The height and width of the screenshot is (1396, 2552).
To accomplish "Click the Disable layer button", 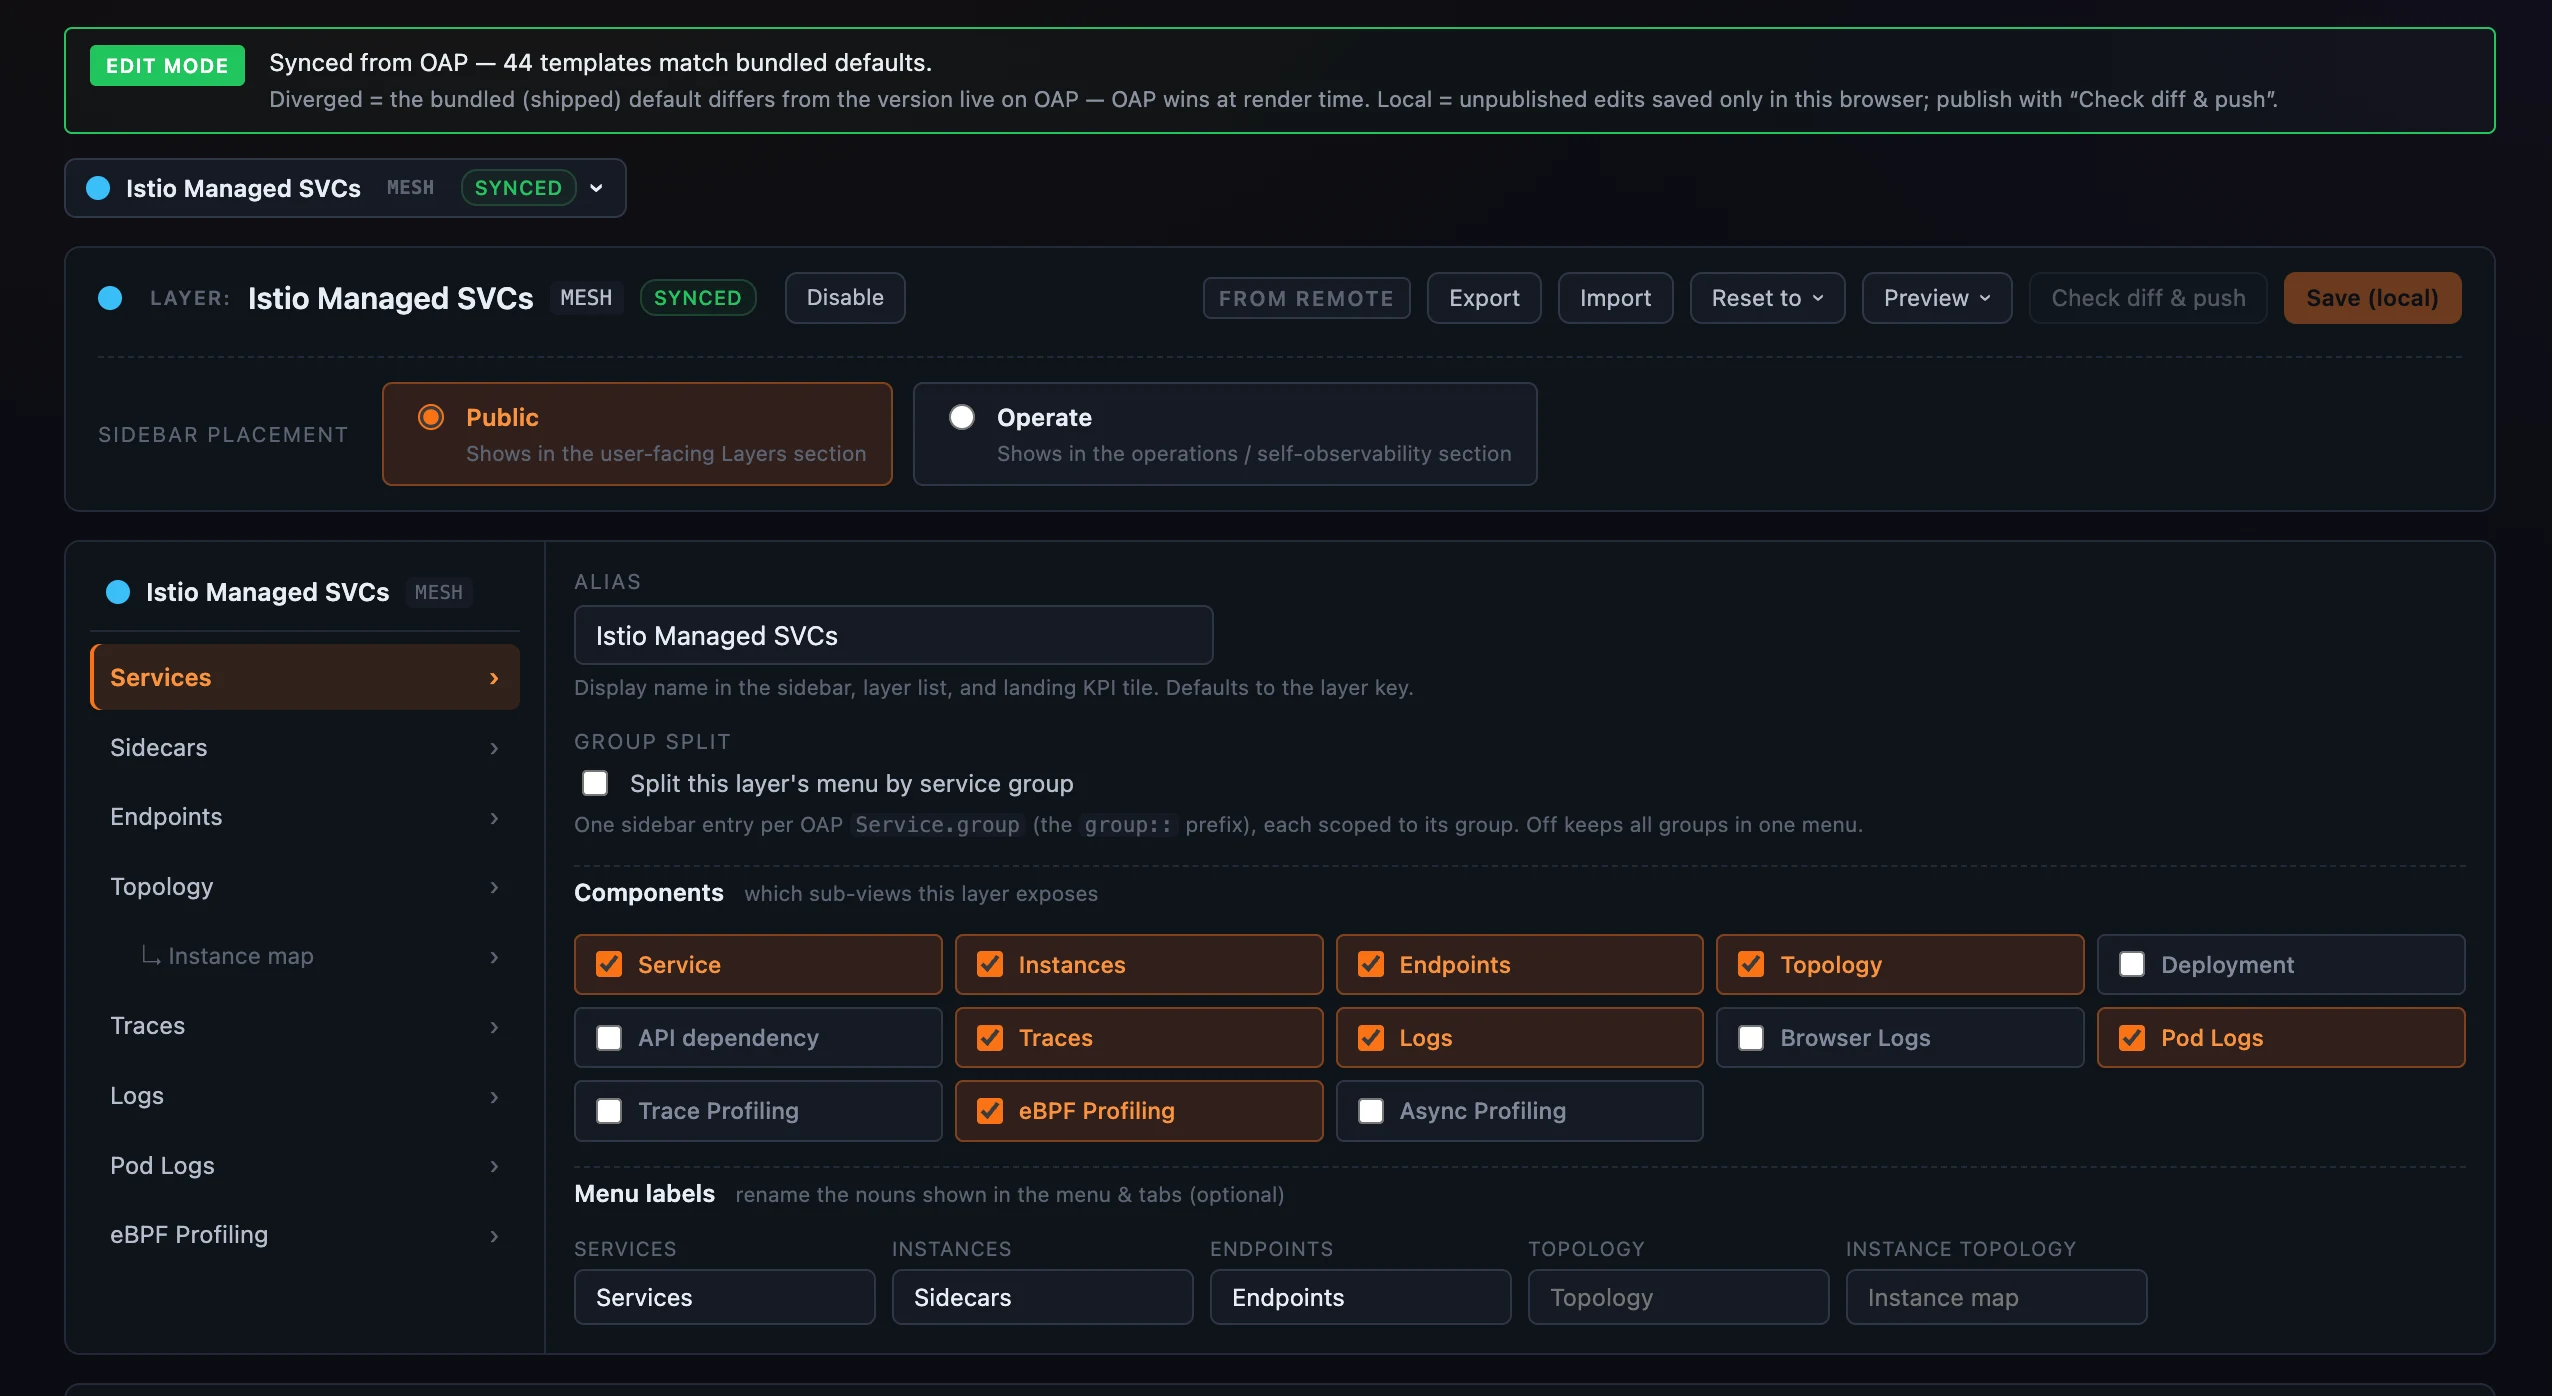I will [845, 298].
